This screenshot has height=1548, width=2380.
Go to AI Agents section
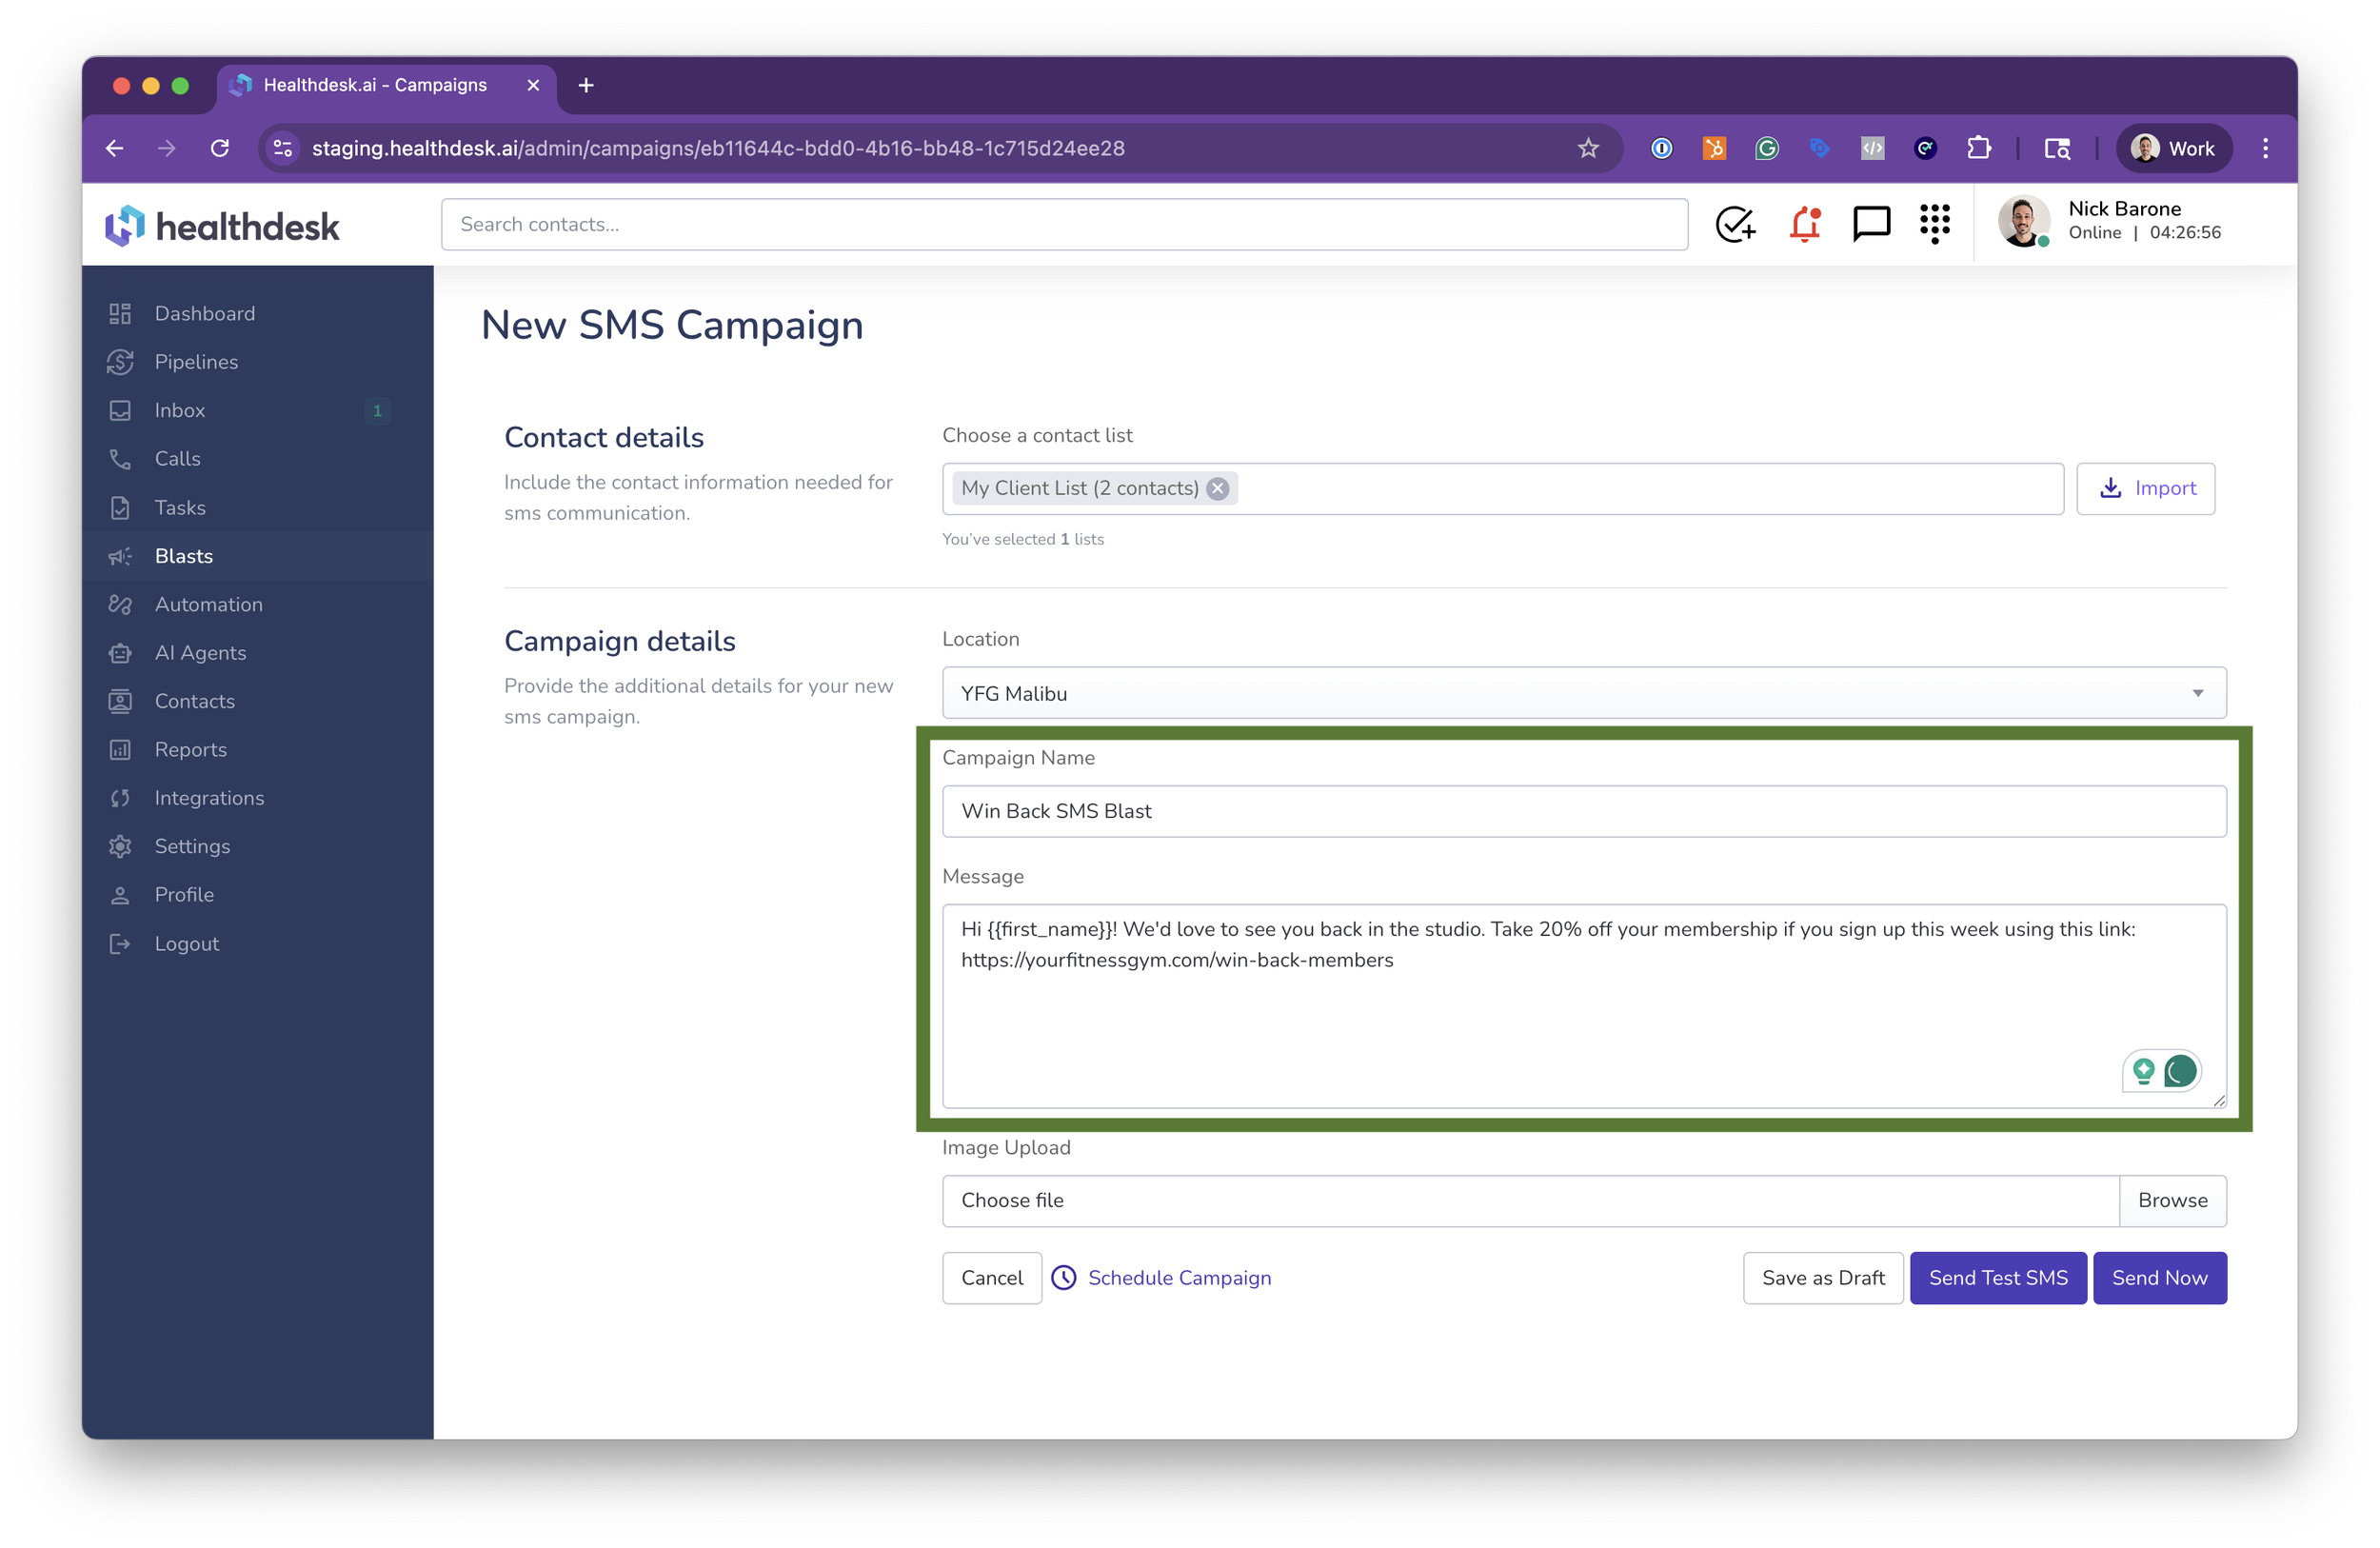(x=200, y=653)
